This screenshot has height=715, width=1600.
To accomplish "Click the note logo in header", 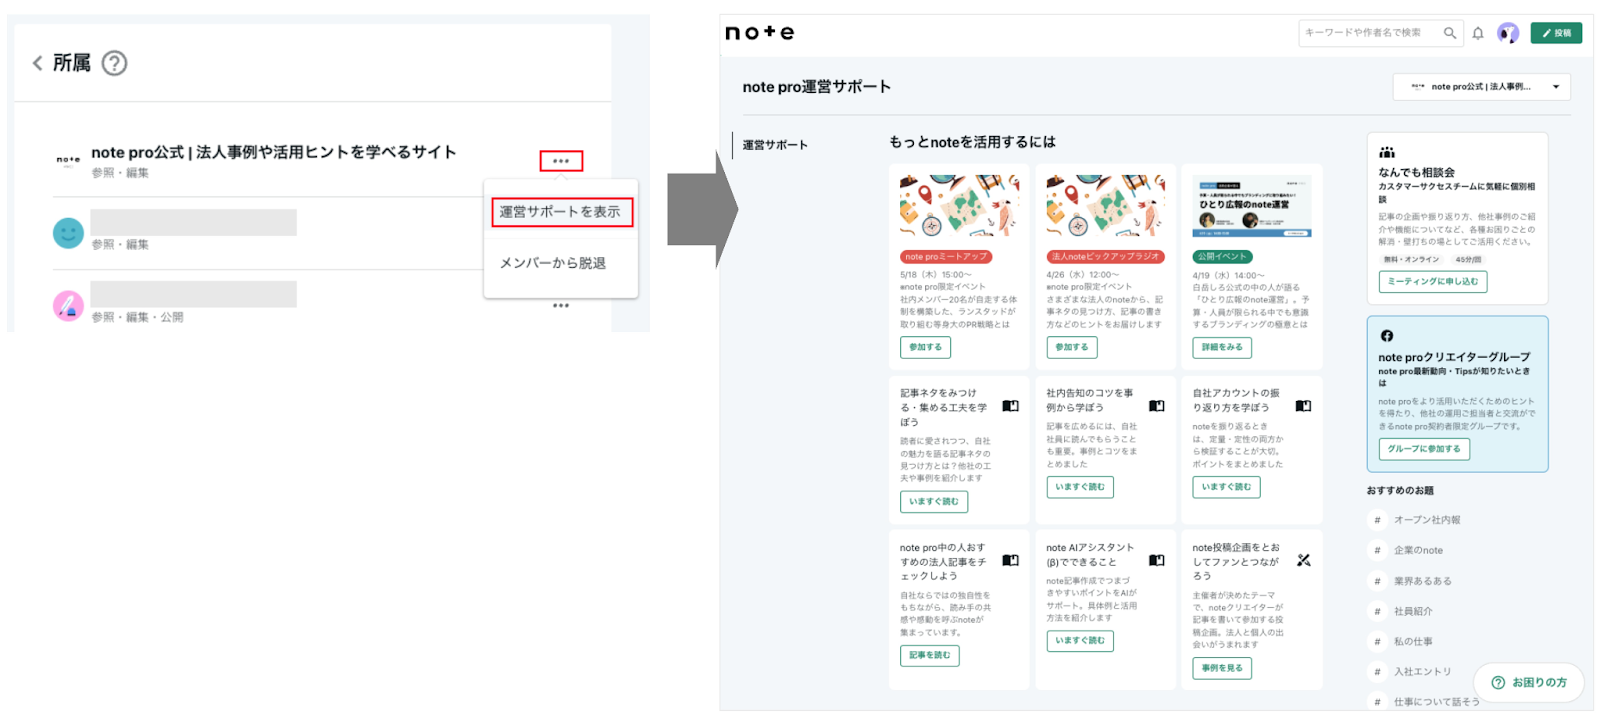I will click(760, 33).
